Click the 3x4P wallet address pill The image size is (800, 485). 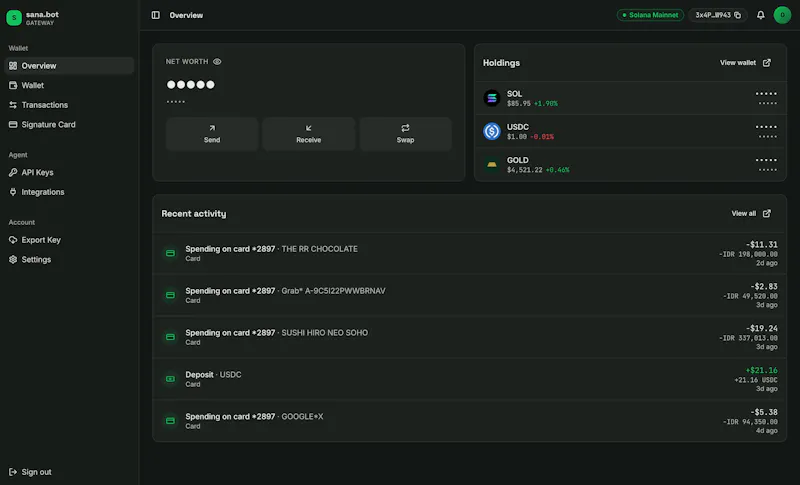[x=718, y=15]
